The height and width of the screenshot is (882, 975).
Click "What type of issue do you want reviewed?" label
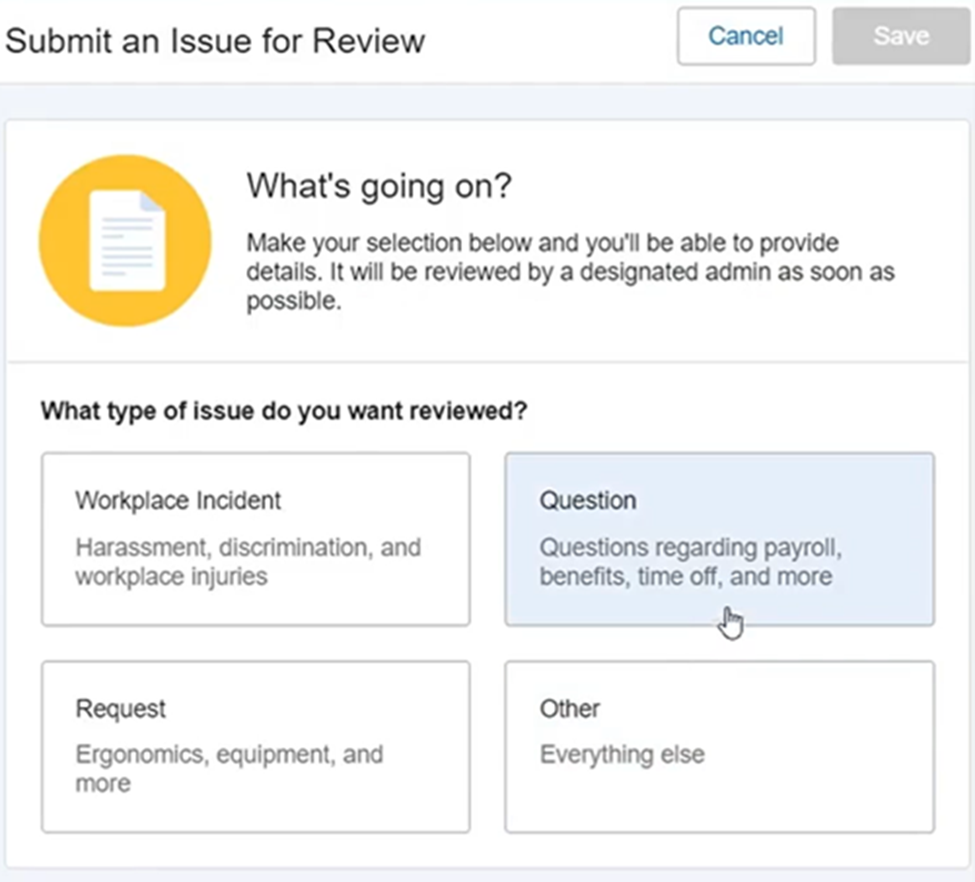point(284,411)
